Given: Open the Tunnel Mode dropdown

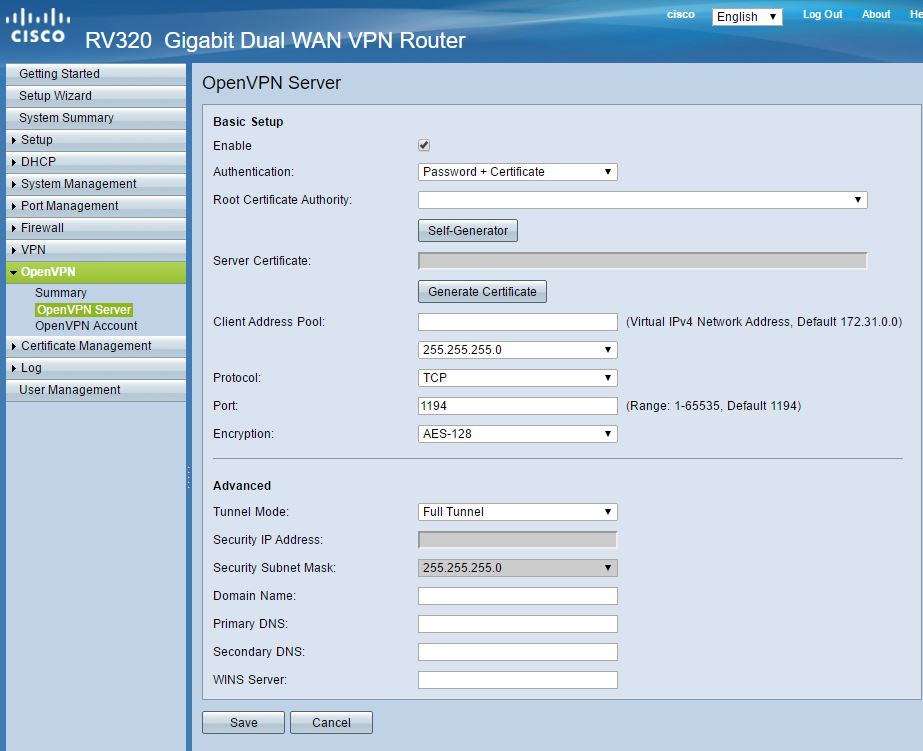Looking at the screenshot, I should tap(517, 512).
